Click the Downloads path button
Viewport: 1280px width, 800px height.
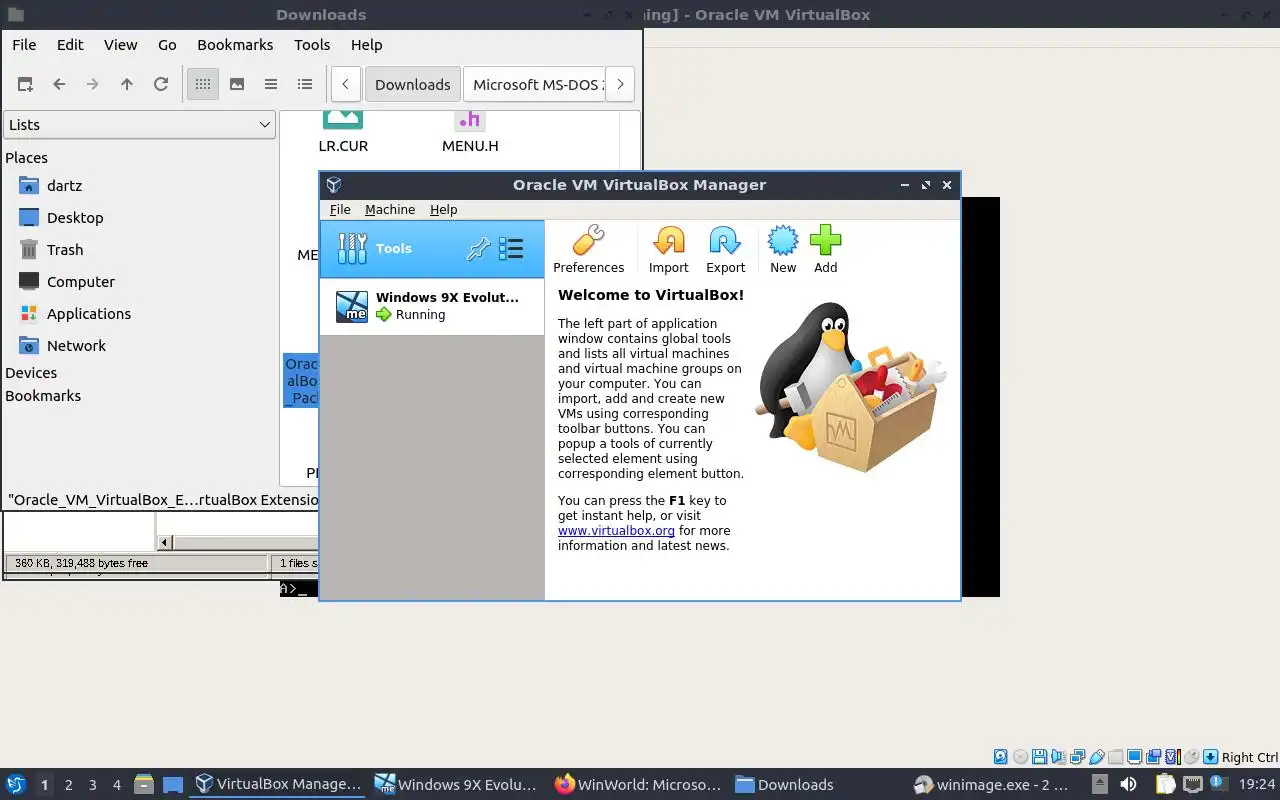(x=412, y=85)
